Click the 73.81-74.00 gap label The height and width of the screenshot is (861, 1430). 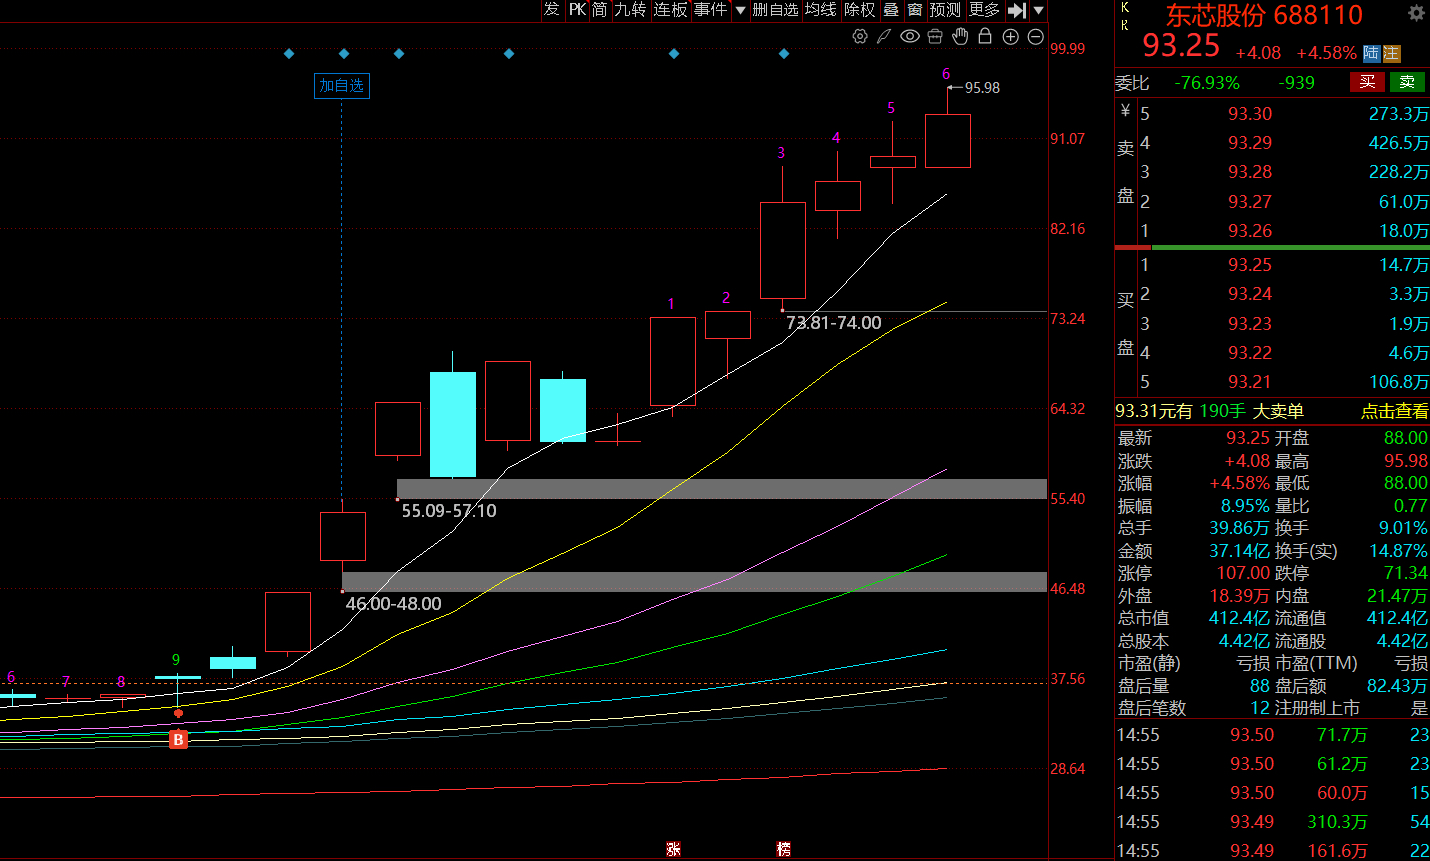(x=834, y=323)
